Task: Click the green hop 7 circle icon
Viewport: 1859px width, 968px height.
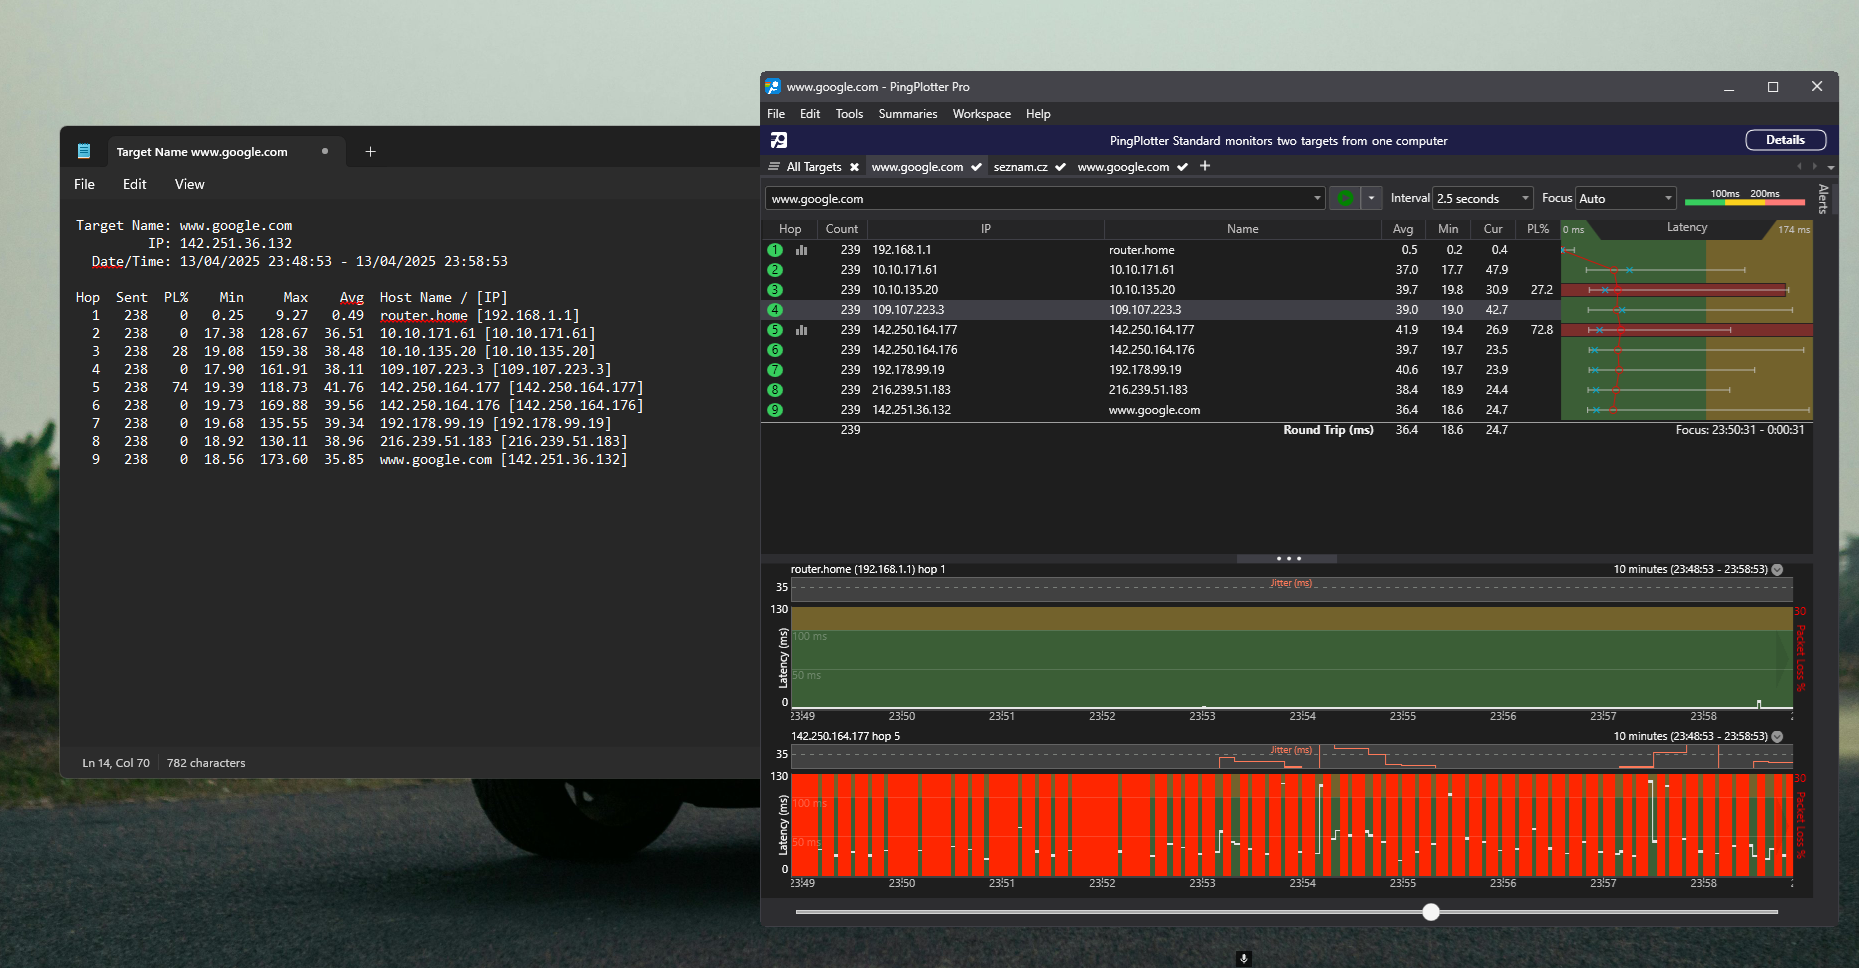Action: [x=775, y=370]
